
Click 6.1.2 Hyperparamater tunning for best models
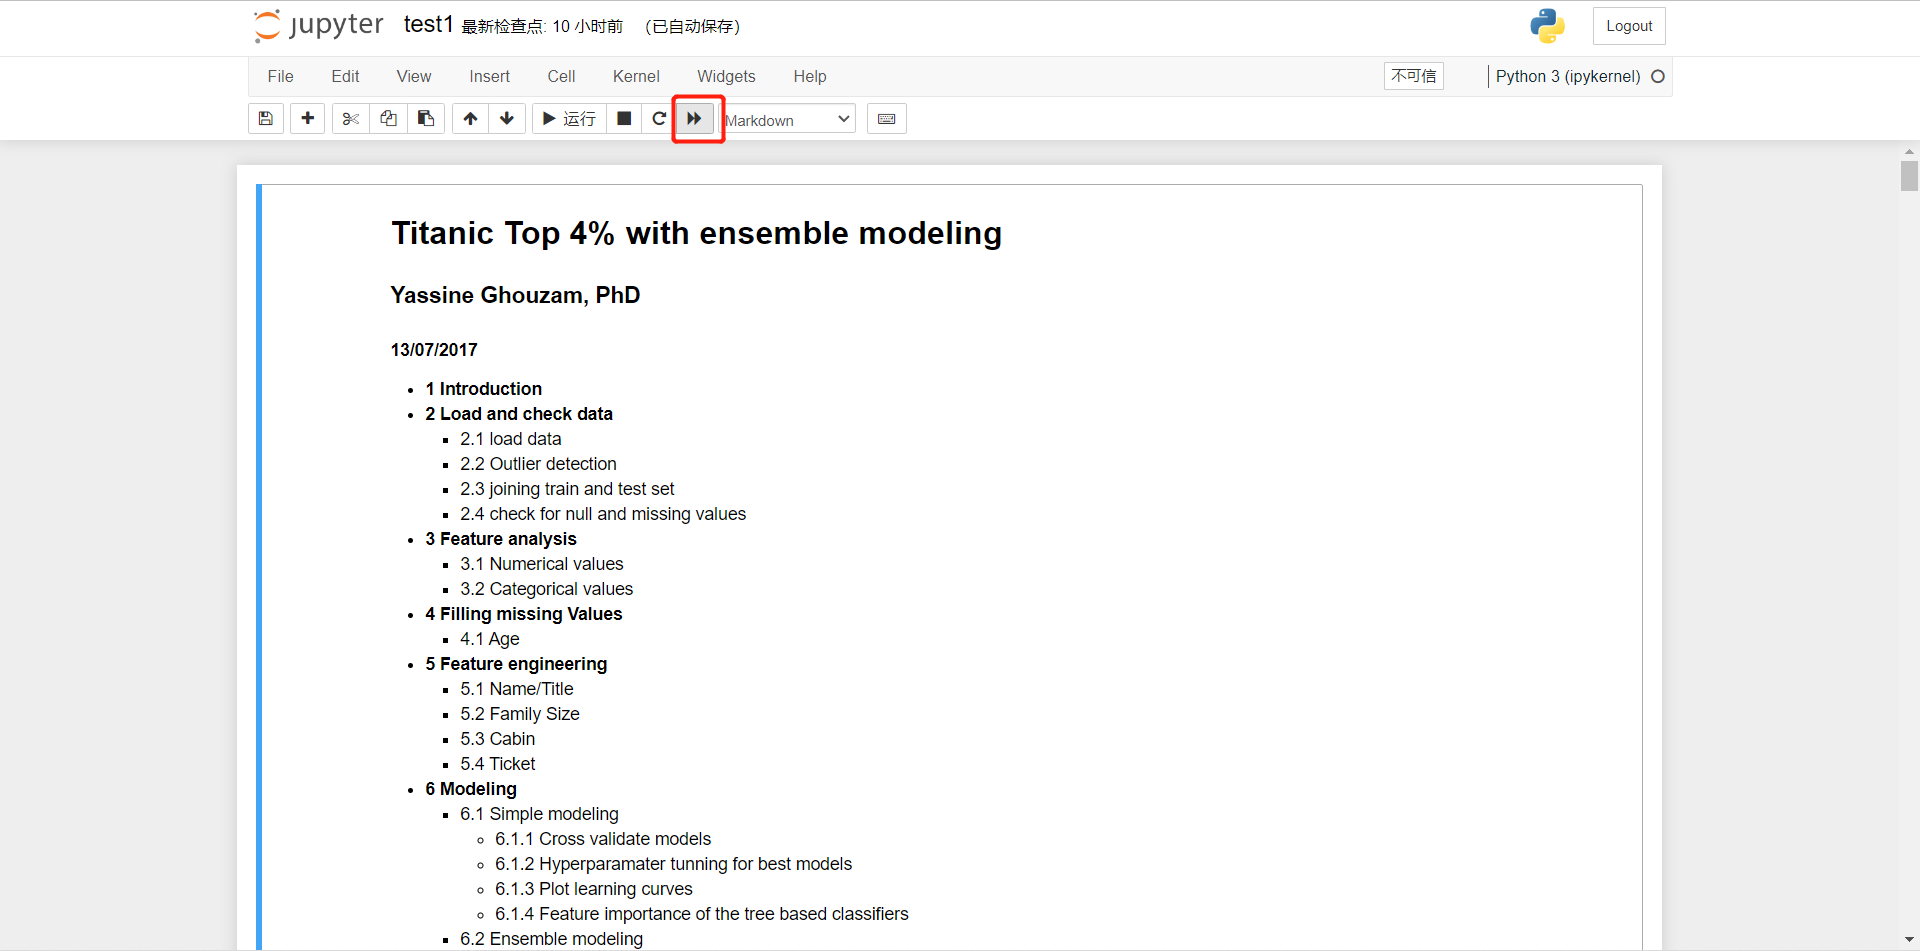click(x=674, y=864)
